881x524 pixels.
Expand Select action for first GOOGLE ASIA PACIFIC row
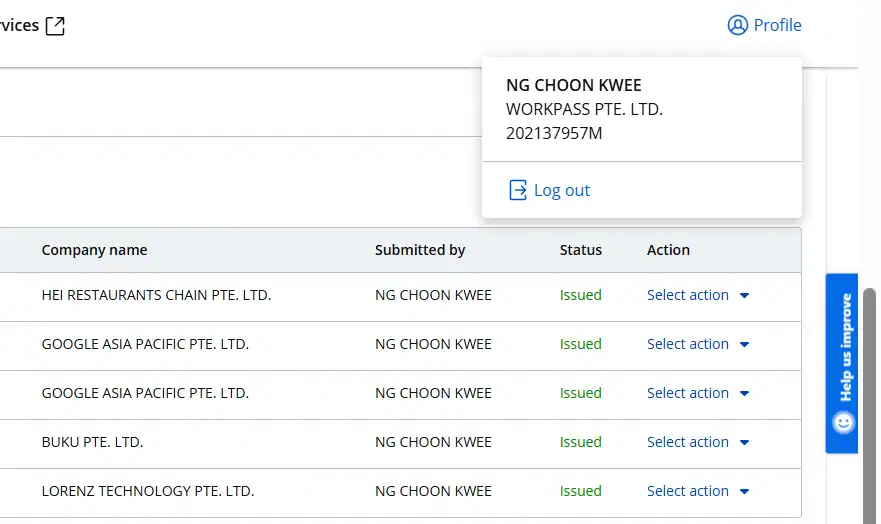click(688, 344)
